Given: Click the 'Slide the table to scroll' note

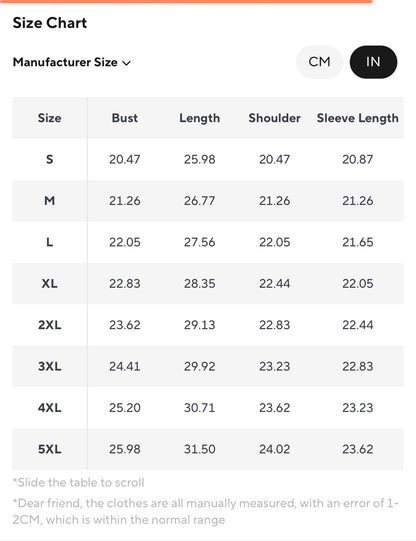Looking at the screenshot, I should pyautogui.click(x=78, y=482).
